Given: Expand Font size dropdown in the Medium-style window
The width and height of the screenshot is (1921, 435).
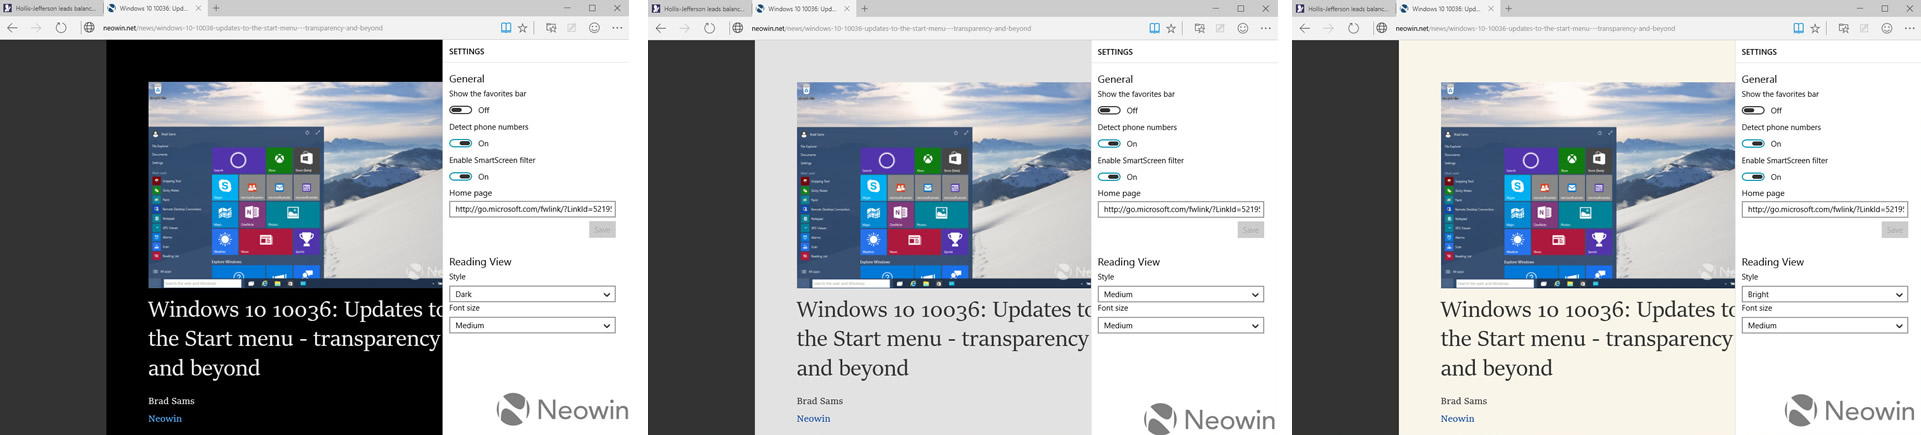Looking at the screenshot, I should 1181,325.
